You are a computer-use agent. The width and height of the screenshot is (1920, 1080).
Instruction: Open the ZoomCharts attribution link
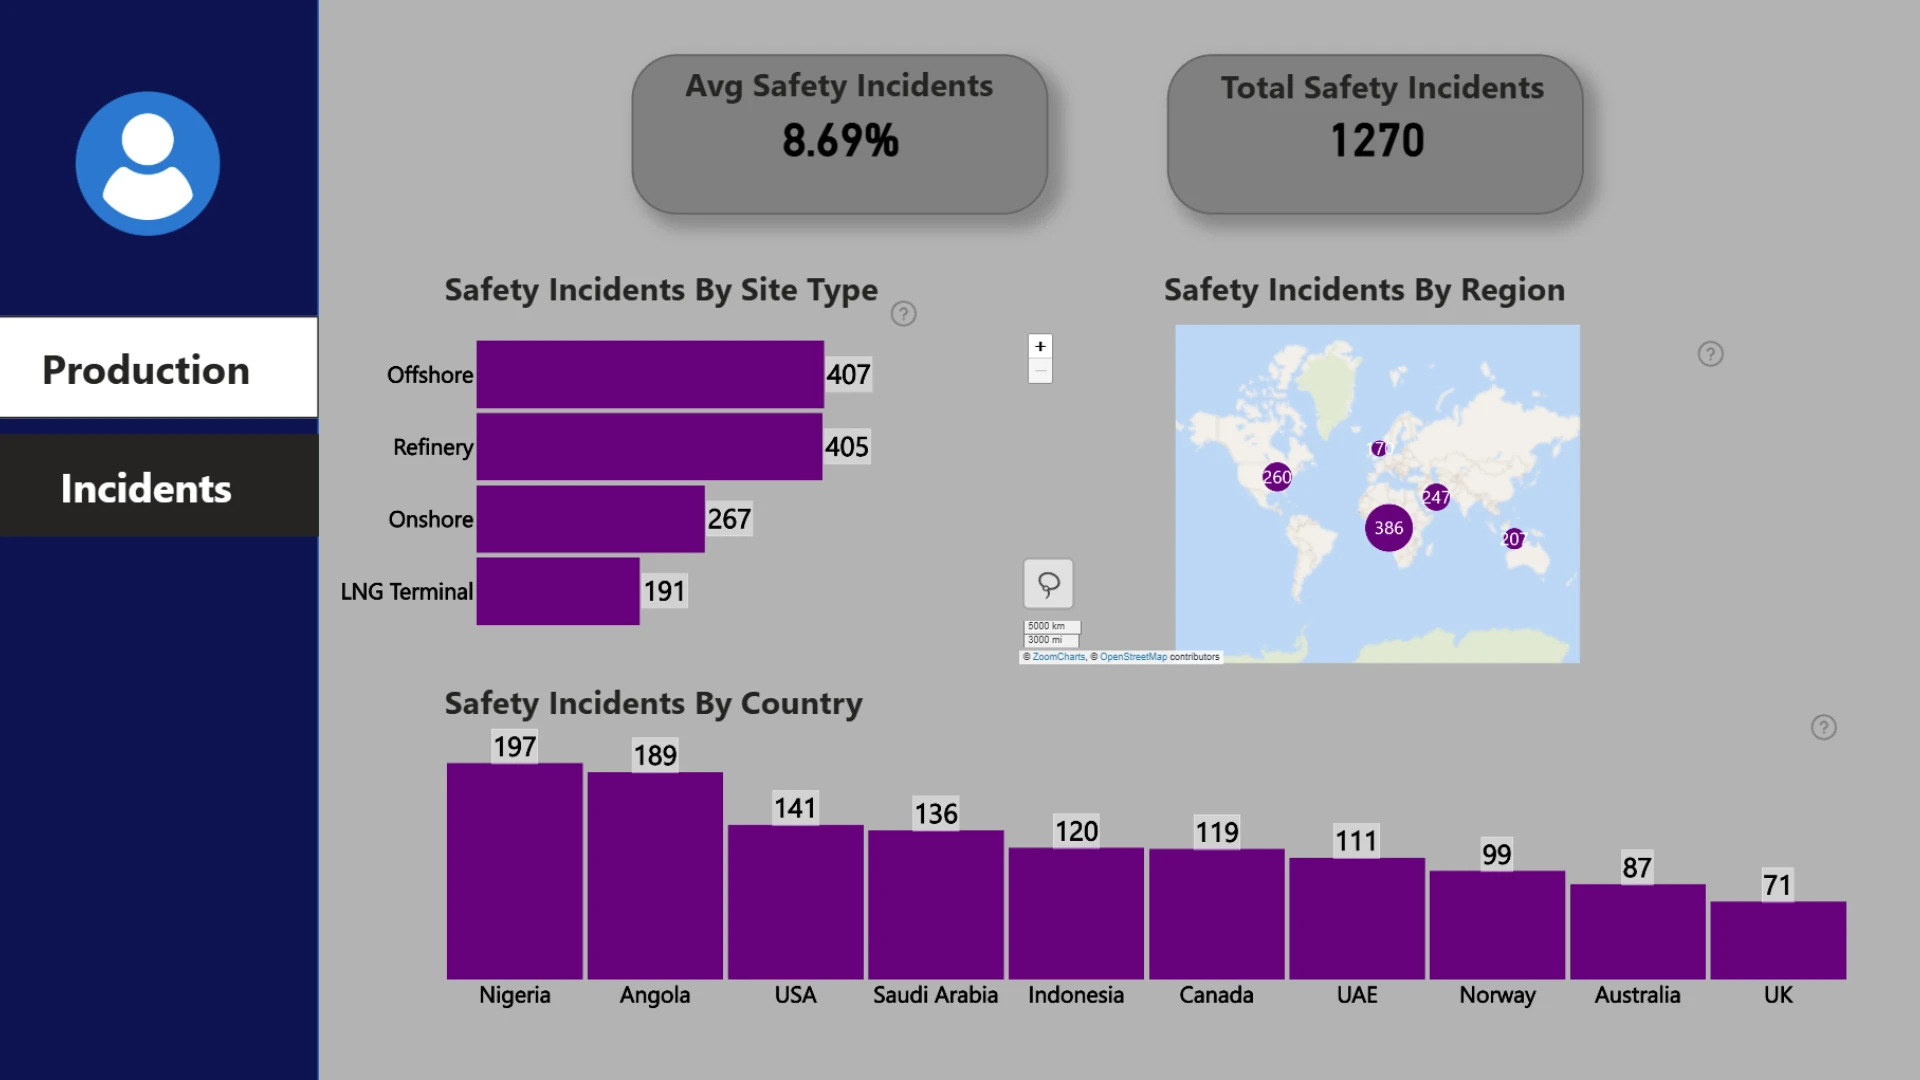pyautogui.click(x=1058, y=657)
